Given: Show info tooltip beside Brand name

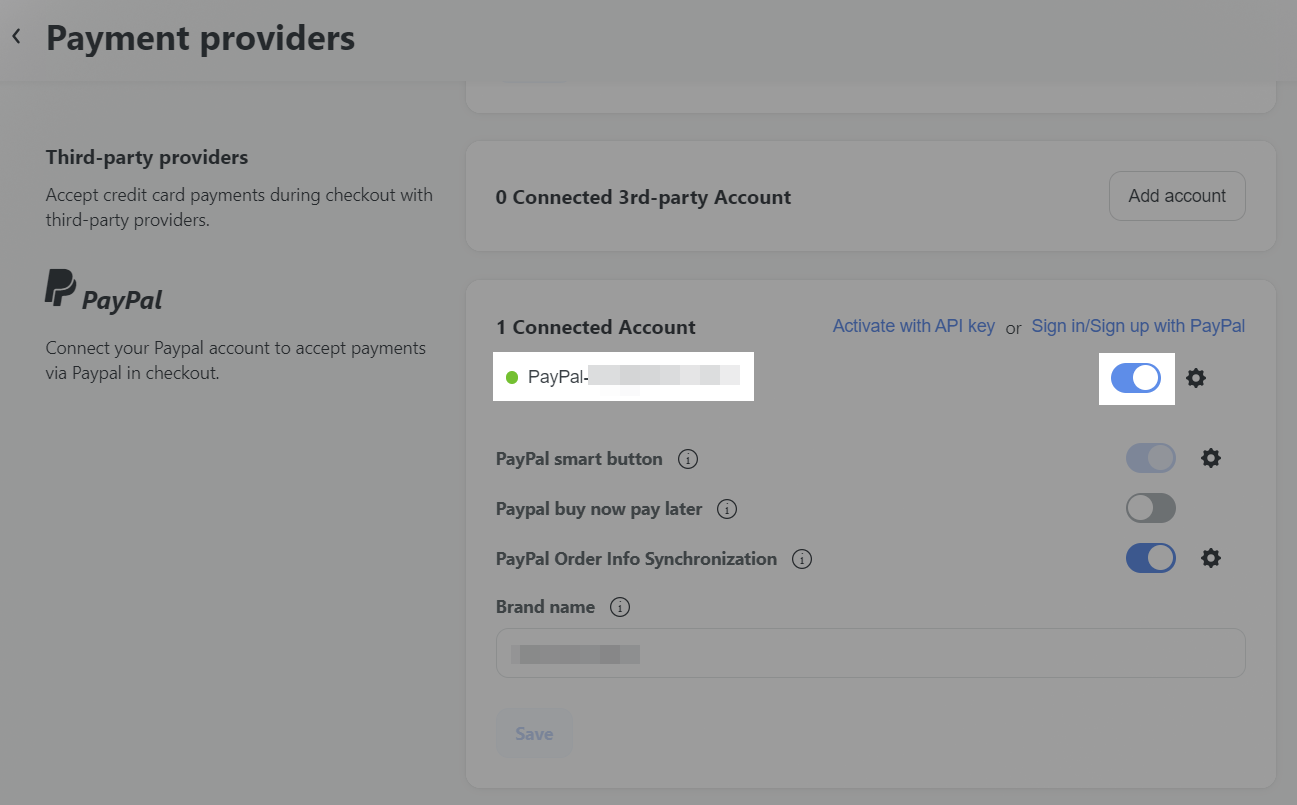Looking at the screenshot, I should [x=619, y=607].
